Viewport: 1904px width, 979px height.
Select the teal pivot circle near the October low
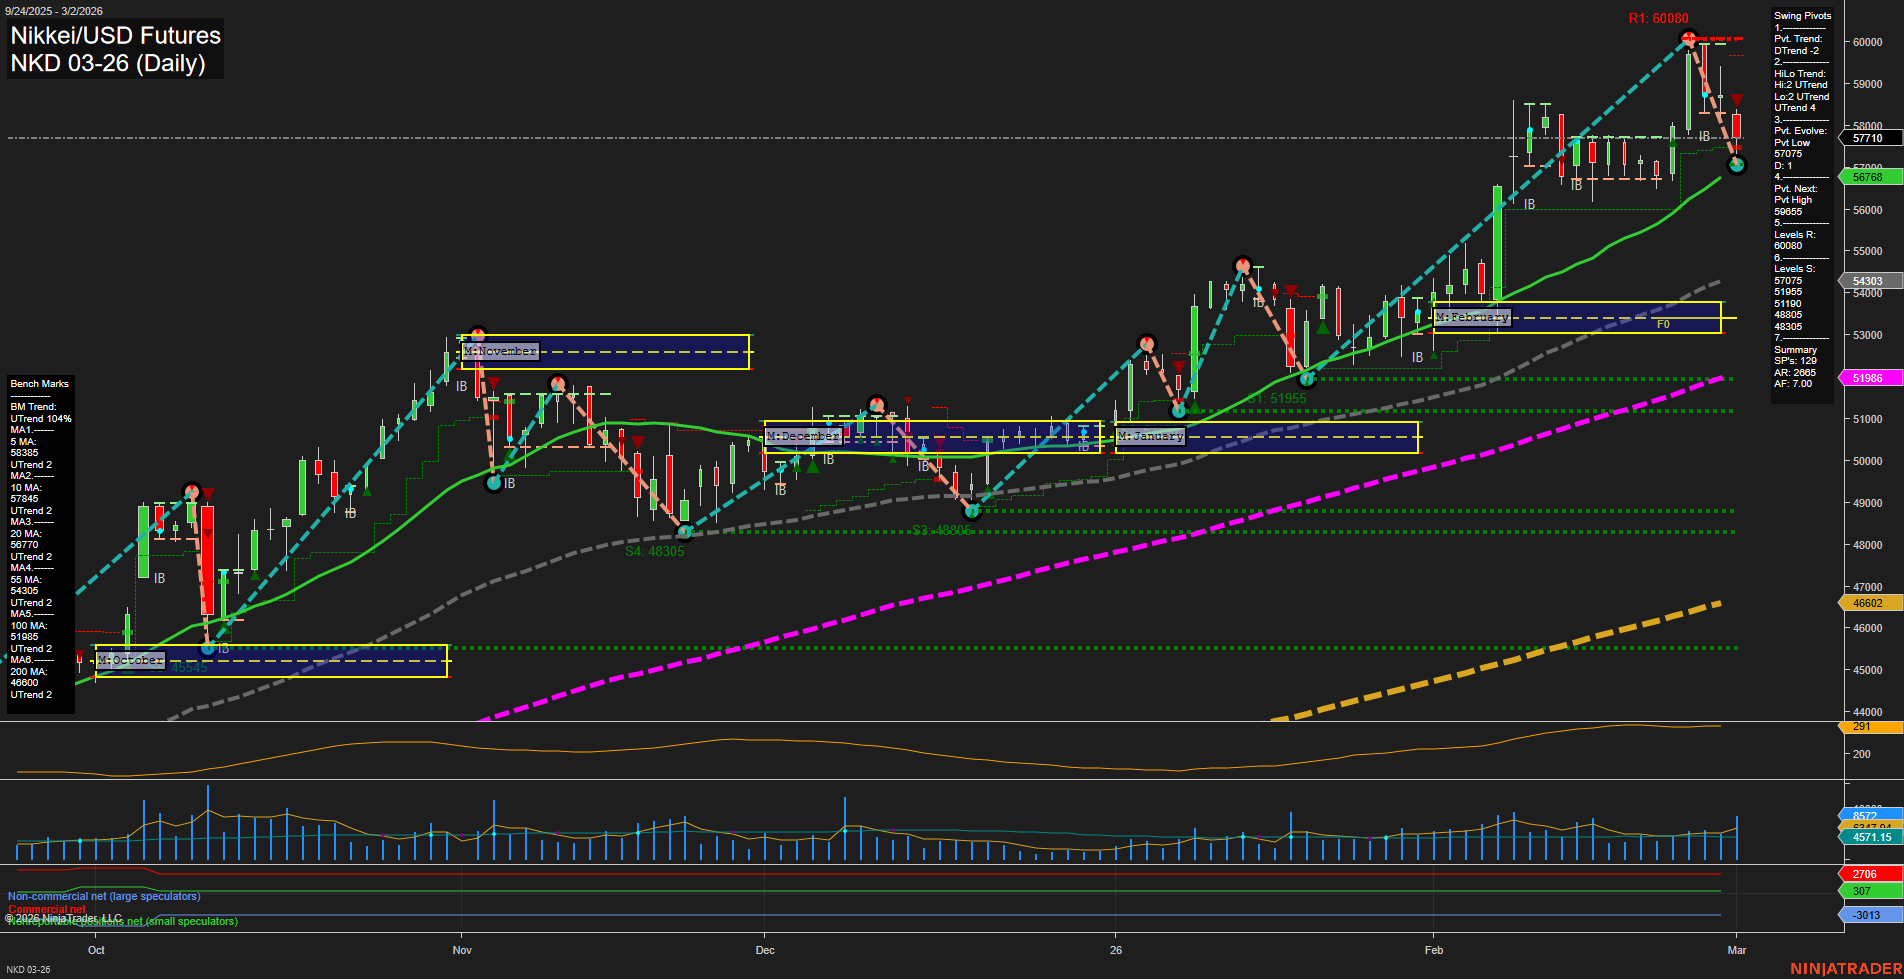tap(207, 650)
